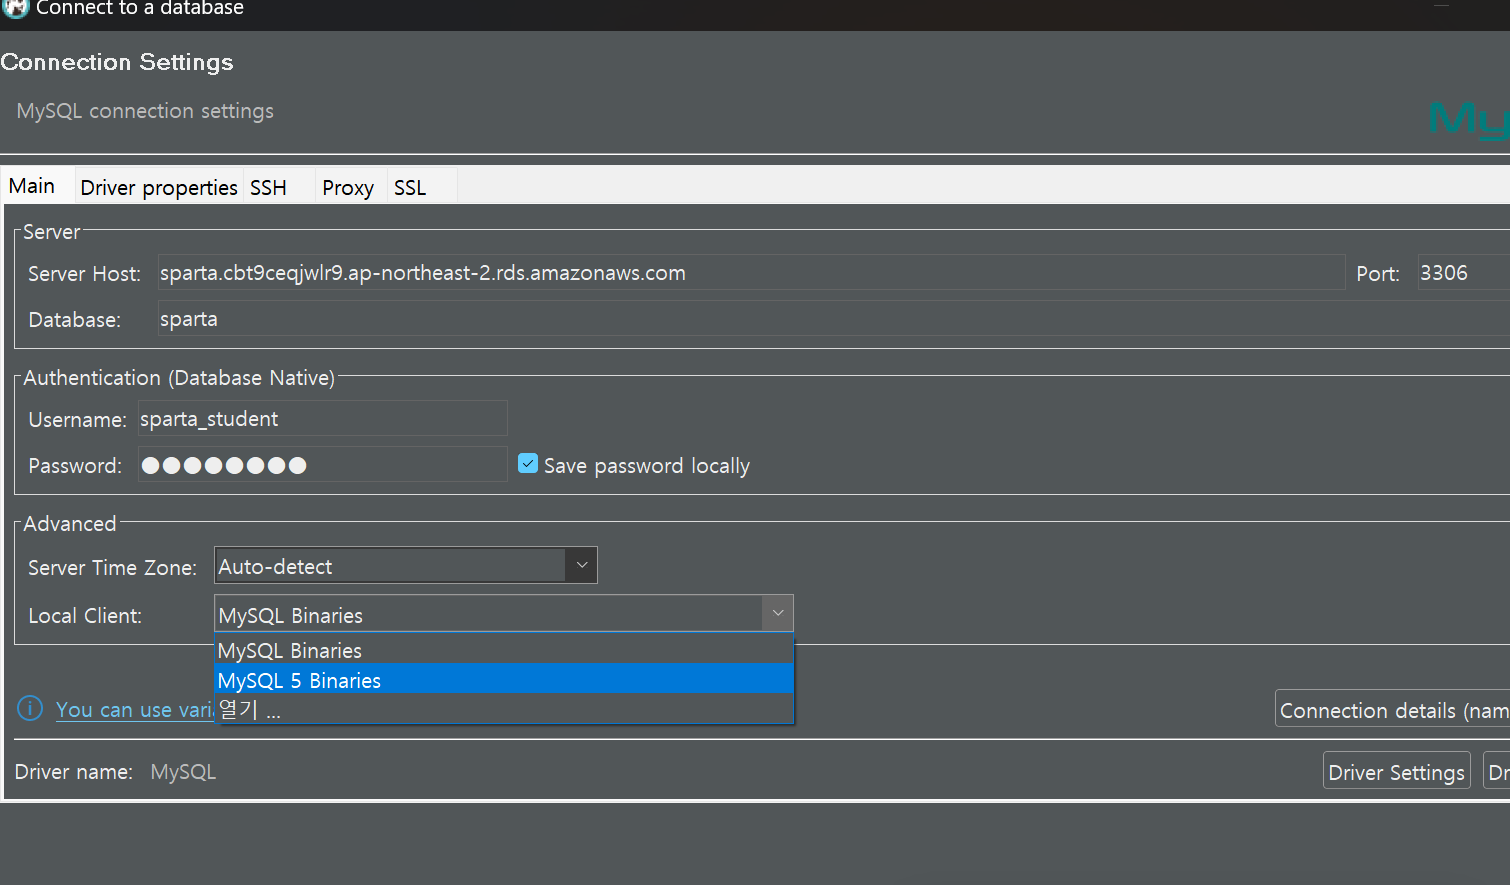Click the info icon beside variables hint

(30, 709)
